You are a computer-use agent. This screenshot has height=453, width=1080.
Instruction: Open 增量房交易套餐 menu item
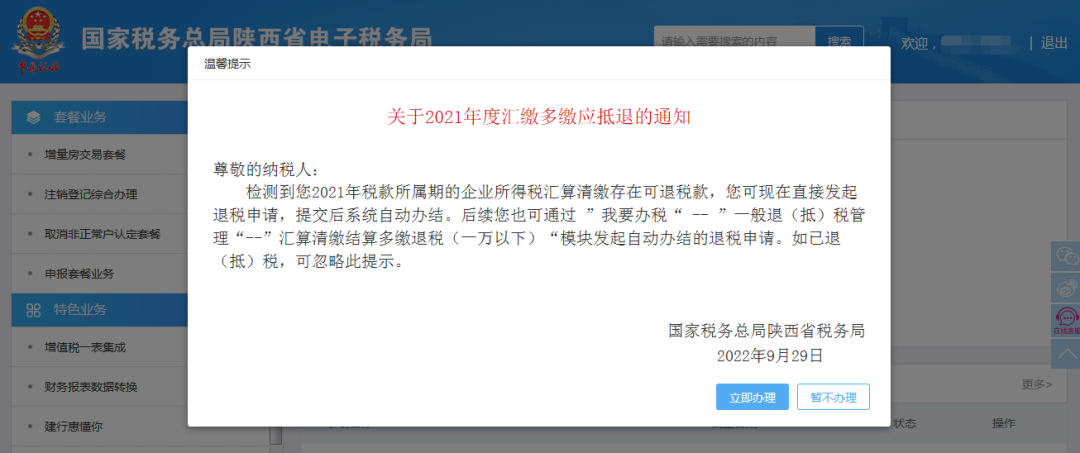pyautogui.click(x=85, y=154)
